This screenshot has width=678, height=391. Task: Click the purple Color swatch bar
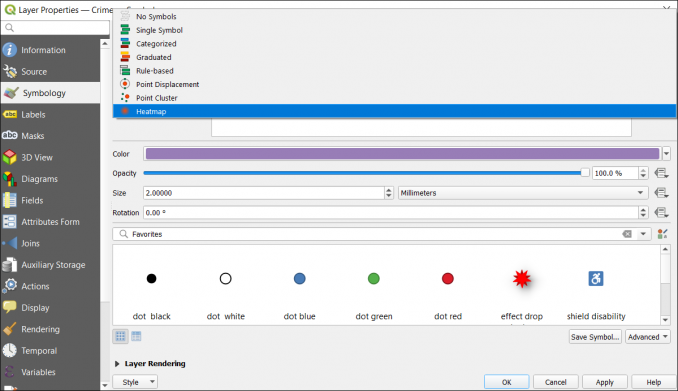tap(402, 154)
